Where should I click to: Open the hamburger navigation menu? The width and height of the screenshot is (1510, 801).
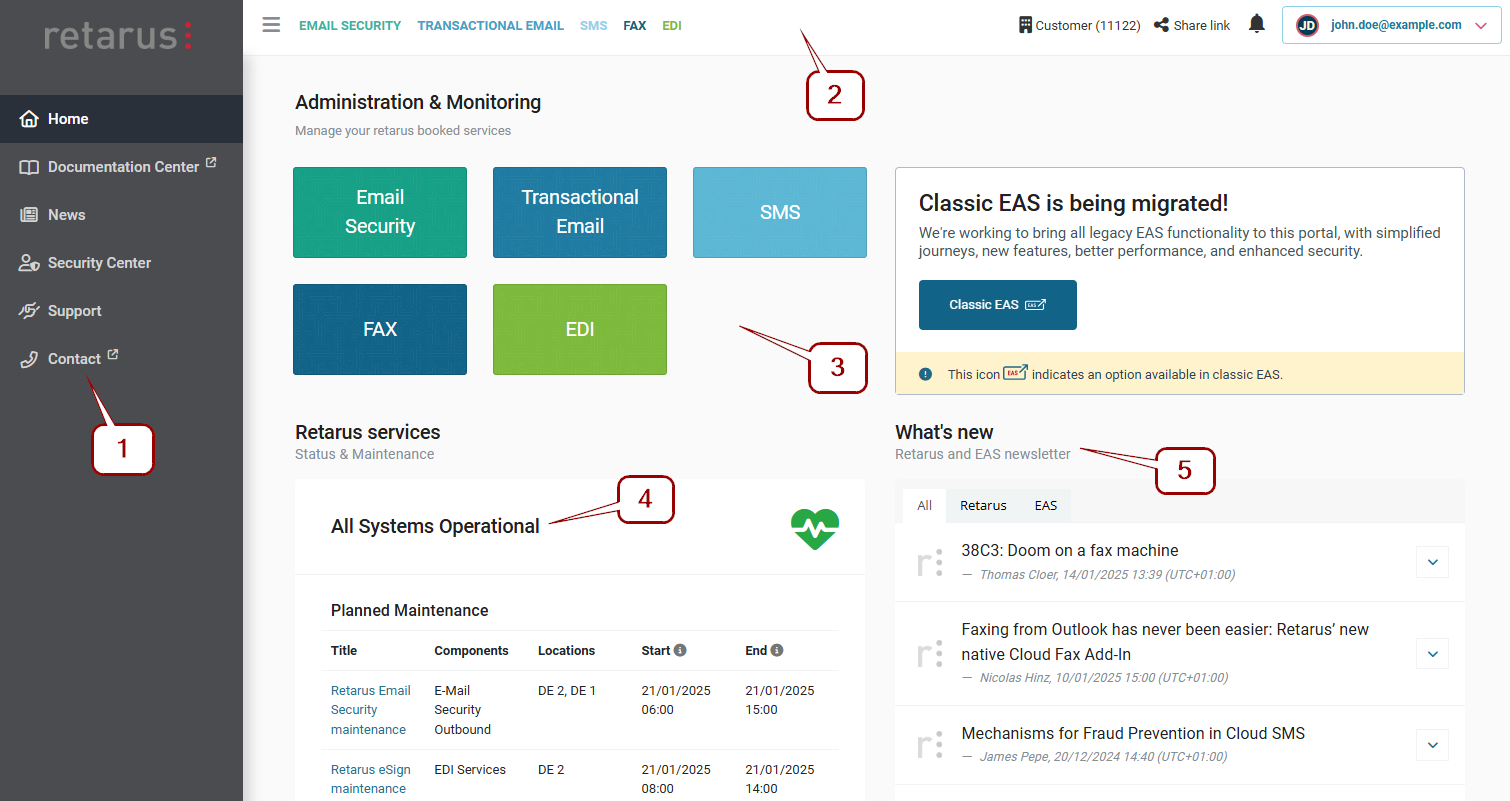click(271, 25)
